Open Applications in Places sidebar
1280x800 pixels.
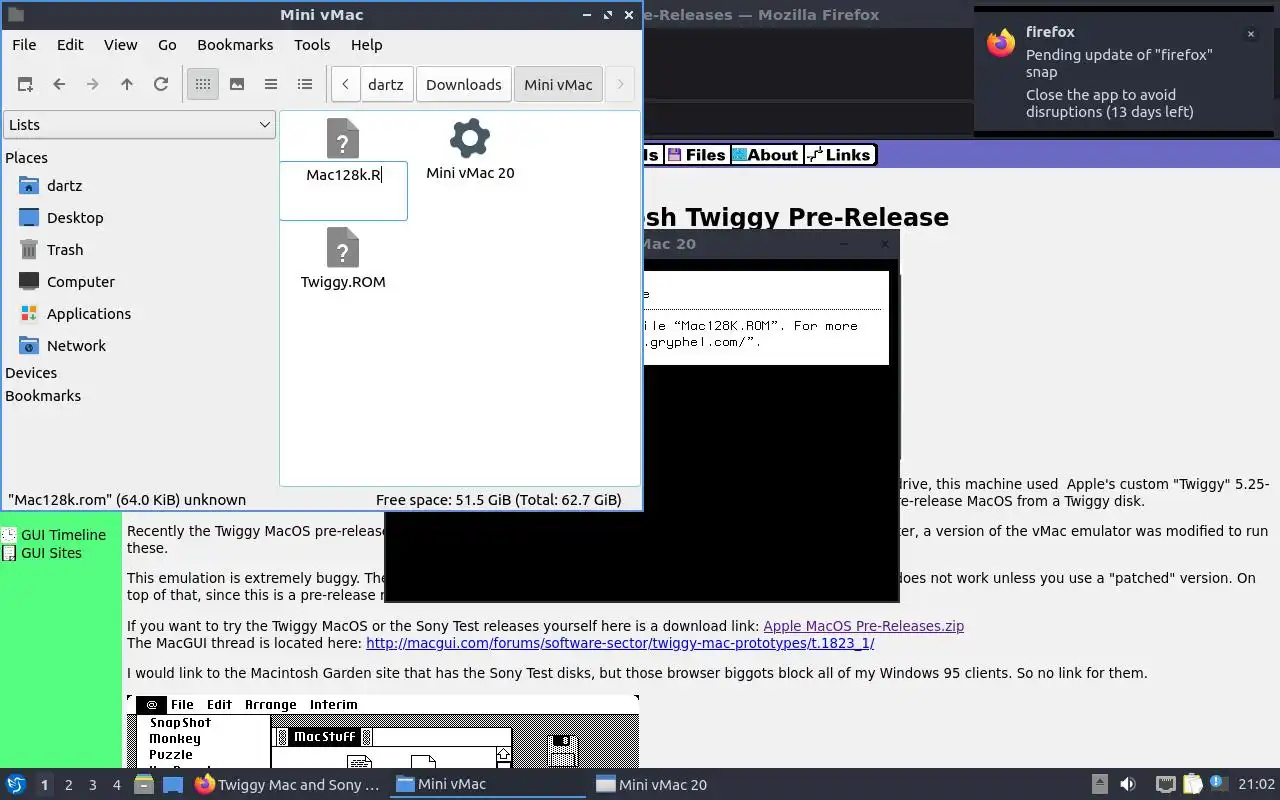coord(89,314)
